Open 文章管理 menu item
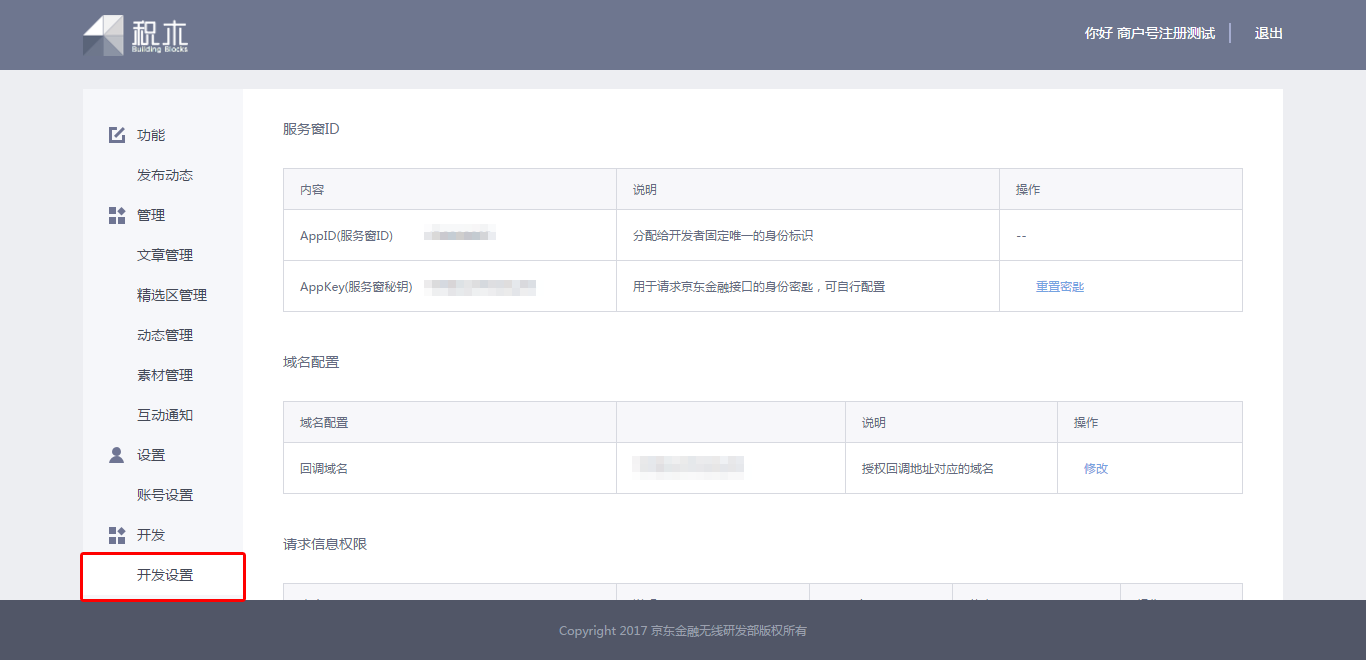The width and height of the screenshot is (1366, 660). [x=165, y=255]
